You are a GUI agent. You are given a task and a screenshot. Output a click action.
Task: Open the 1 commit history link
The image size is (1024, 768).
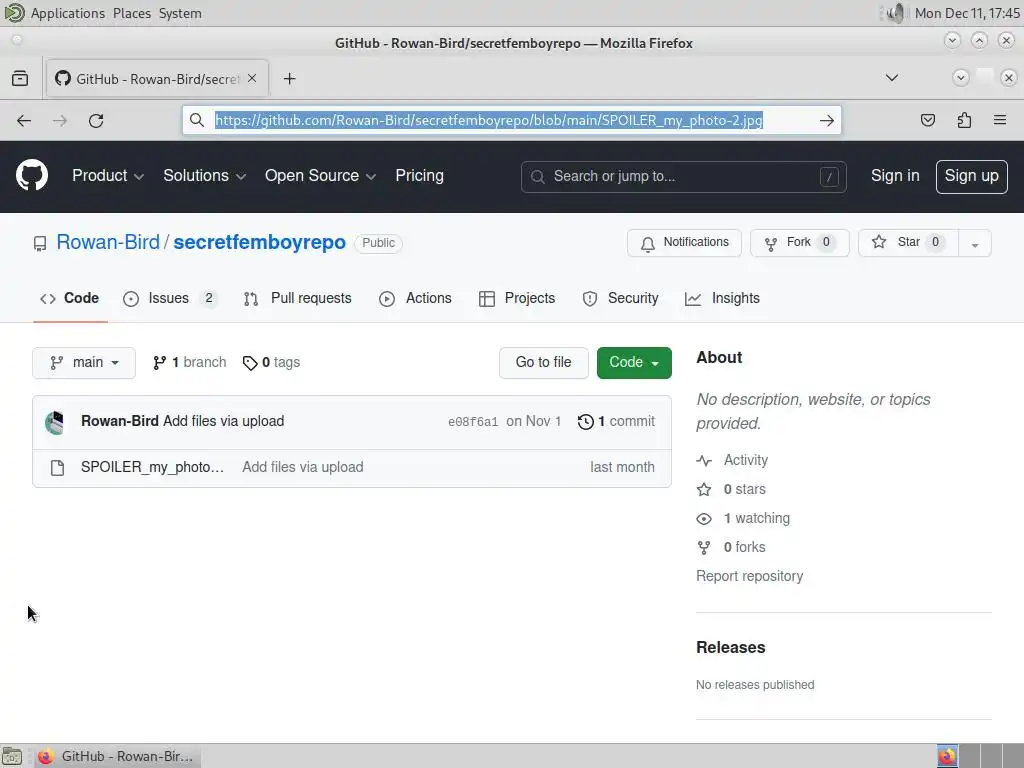click(616, 422)
